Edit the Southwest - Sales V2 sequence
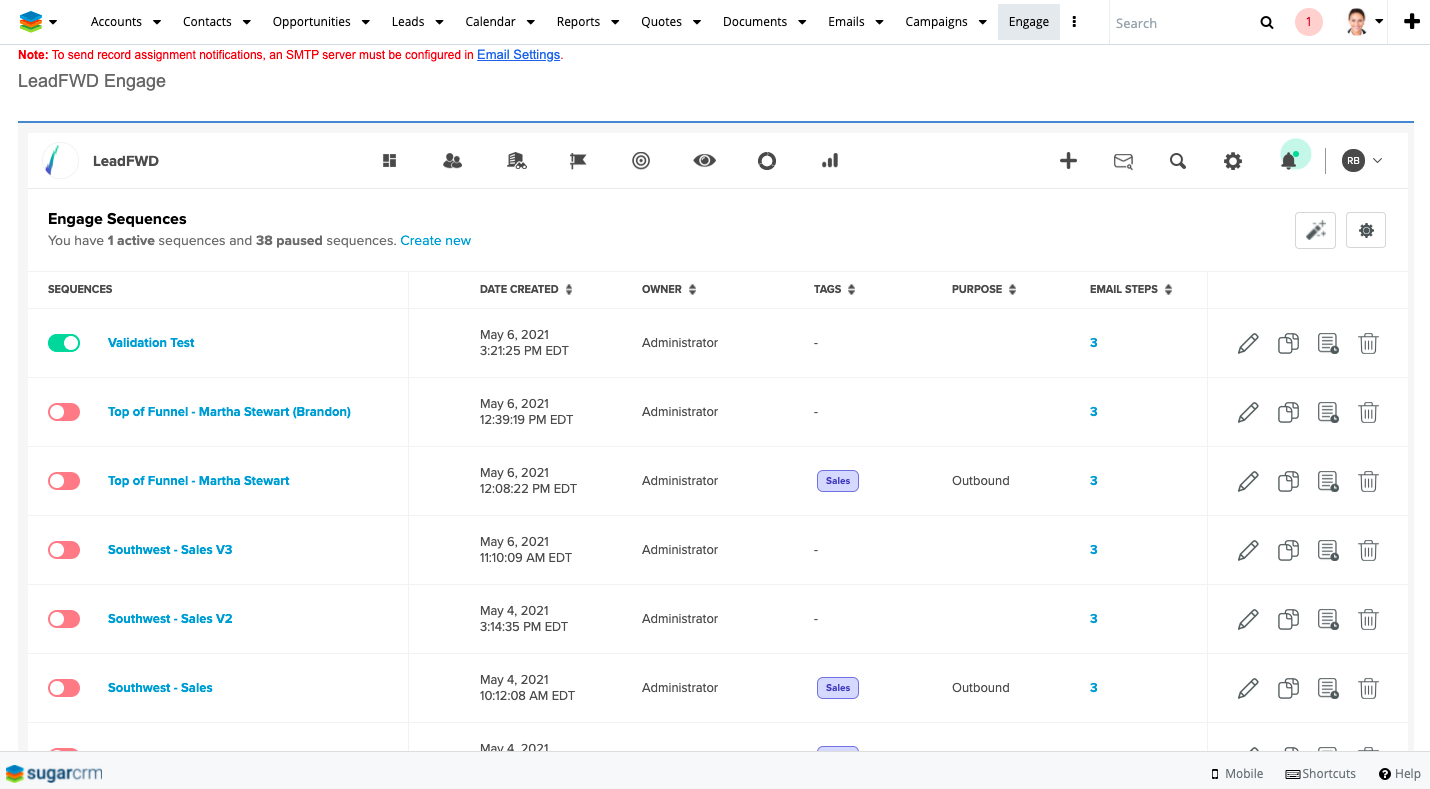The image size is (1430, 789). (1248, 619)
